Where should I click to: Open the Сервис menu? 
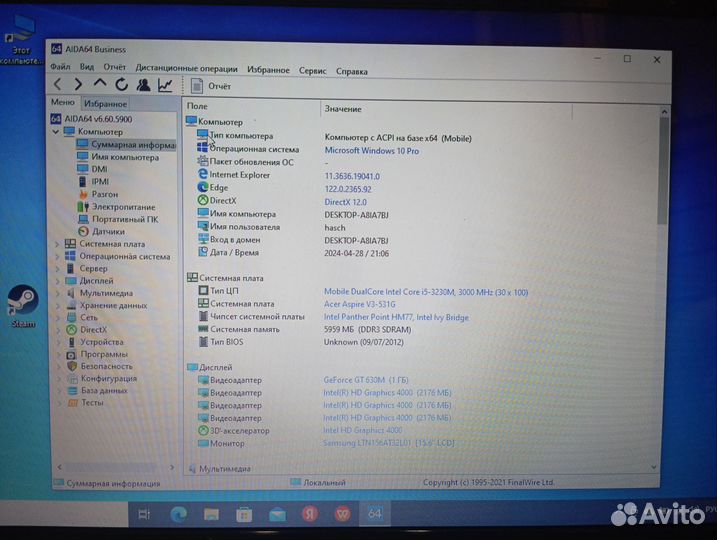tap(312, 71)
